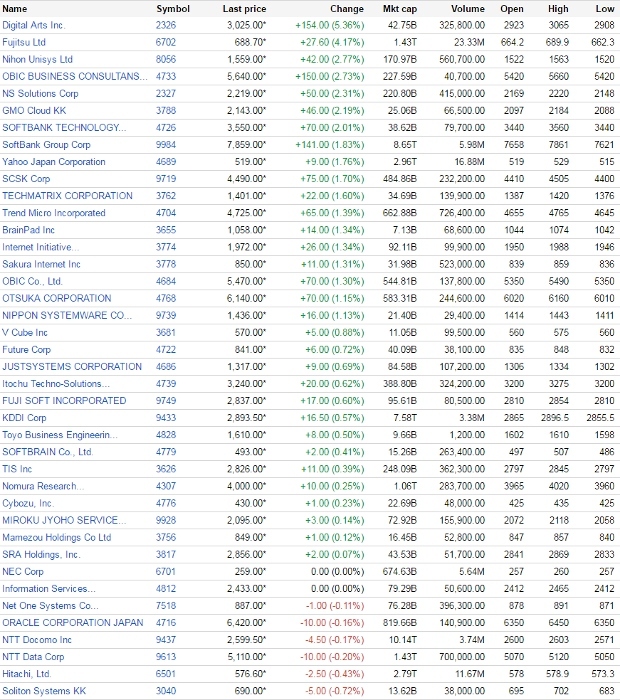Screen dimensions: 620x700
Task: Click ticker symbol 6701
Action: tap(166, 572)
